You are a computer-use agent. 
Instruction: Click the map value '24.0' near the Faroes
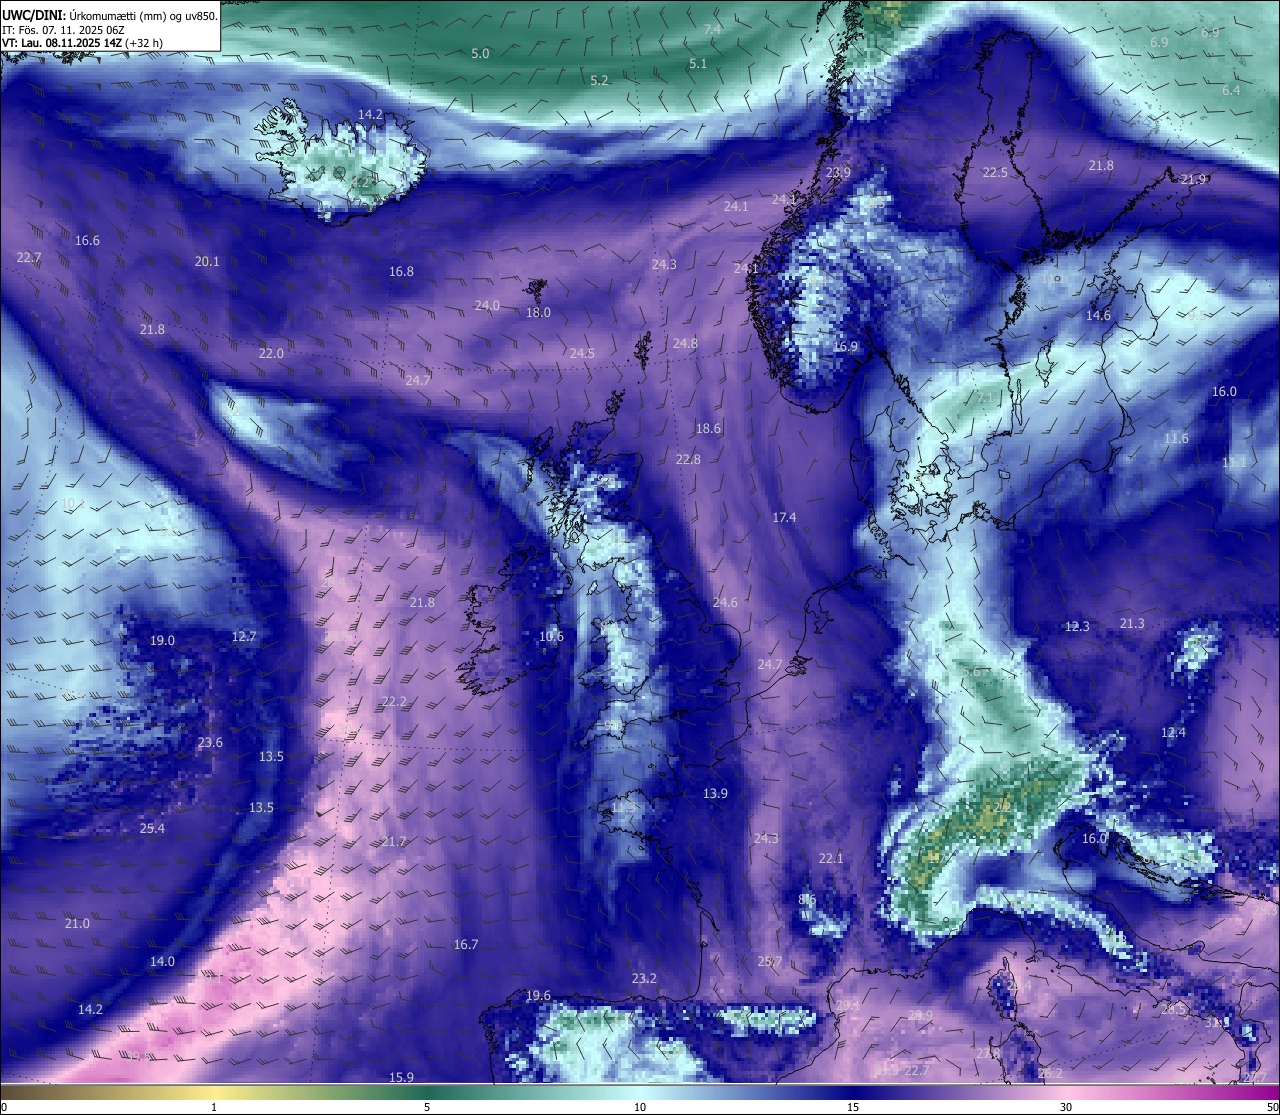click(487, 306)
